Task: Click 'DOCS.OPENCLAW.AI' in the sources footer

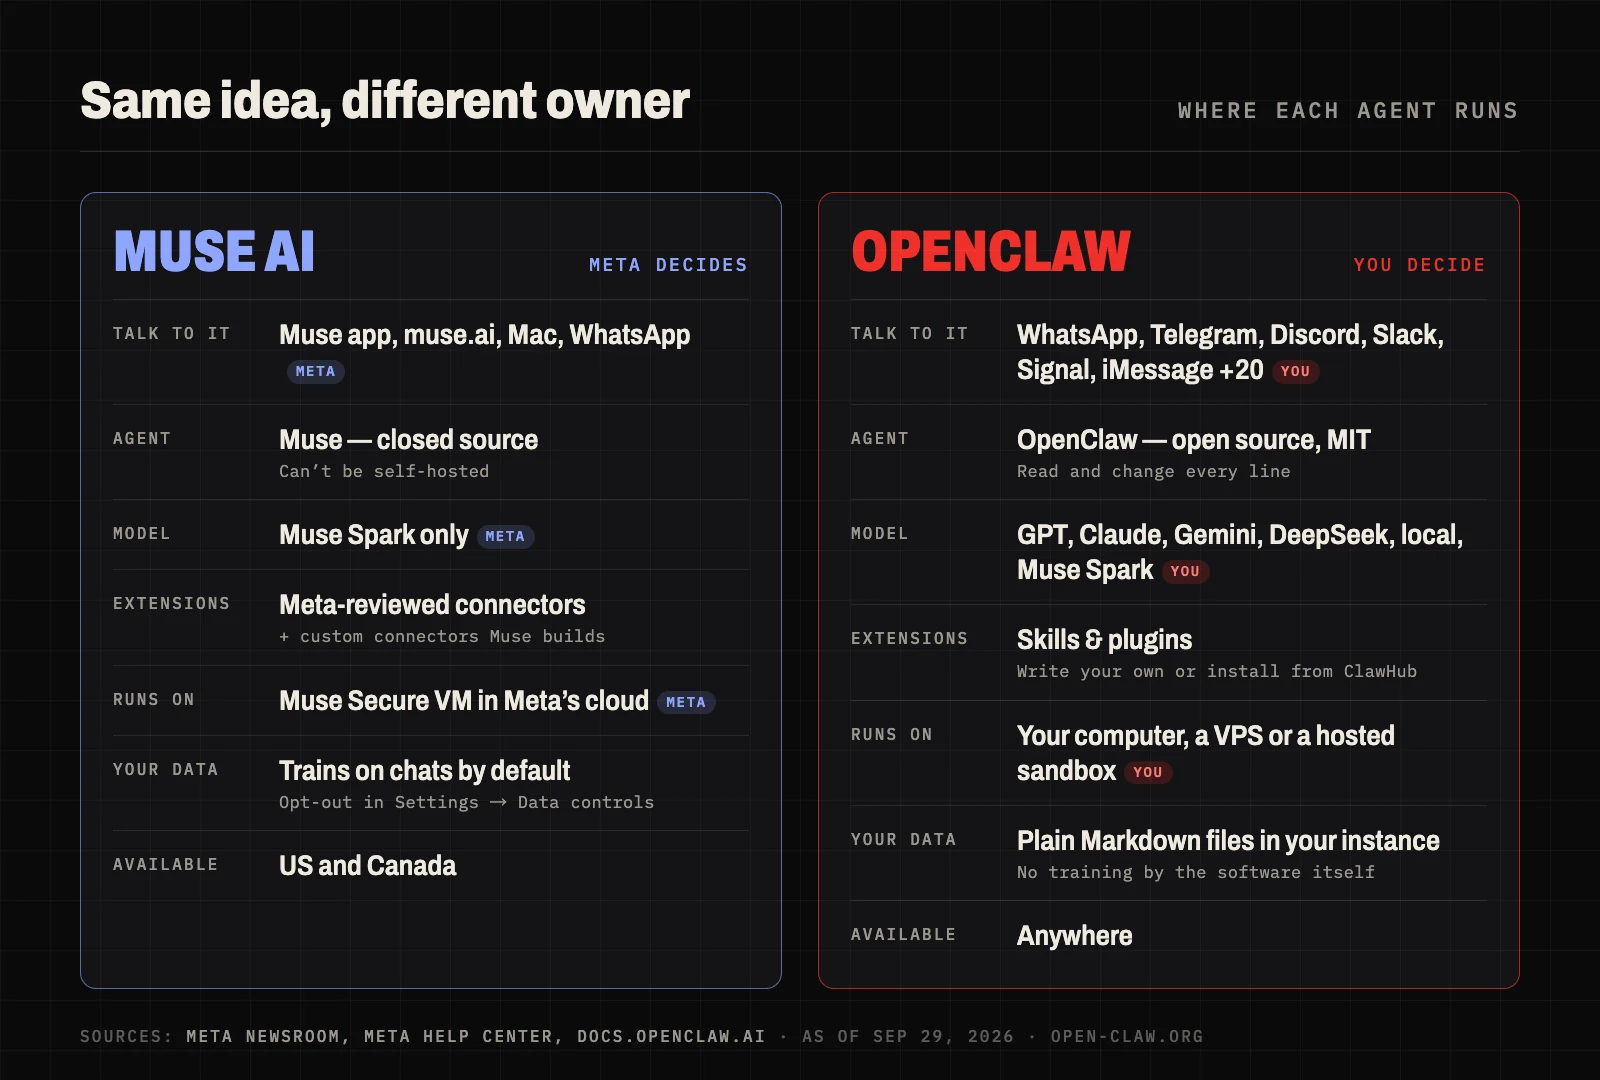Action: pyautogui.click(x=671, y=1037)
